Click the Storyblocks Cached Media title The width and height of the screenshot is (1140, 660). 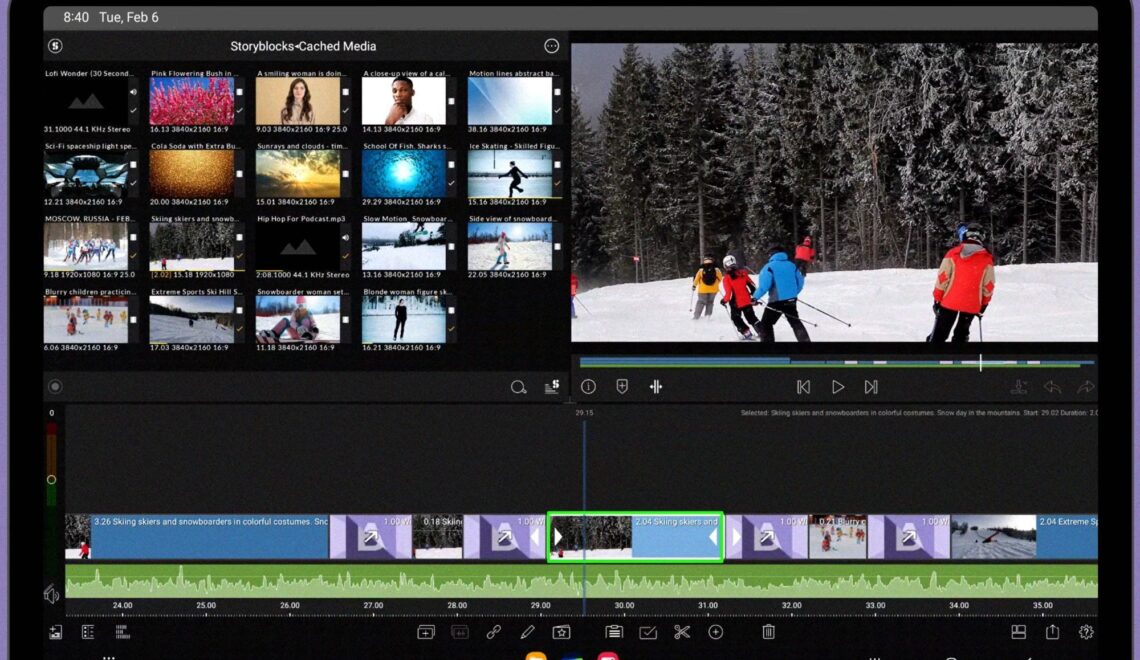(x=303, y=46)
